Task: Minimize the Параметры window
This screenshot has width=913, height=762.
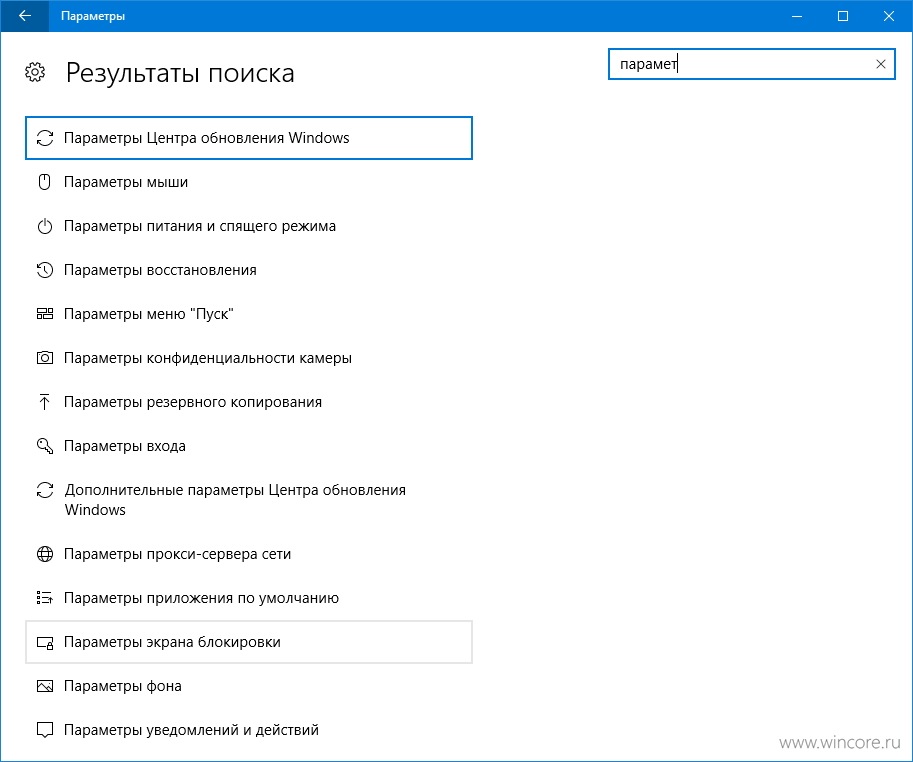Action: (797, 16)
